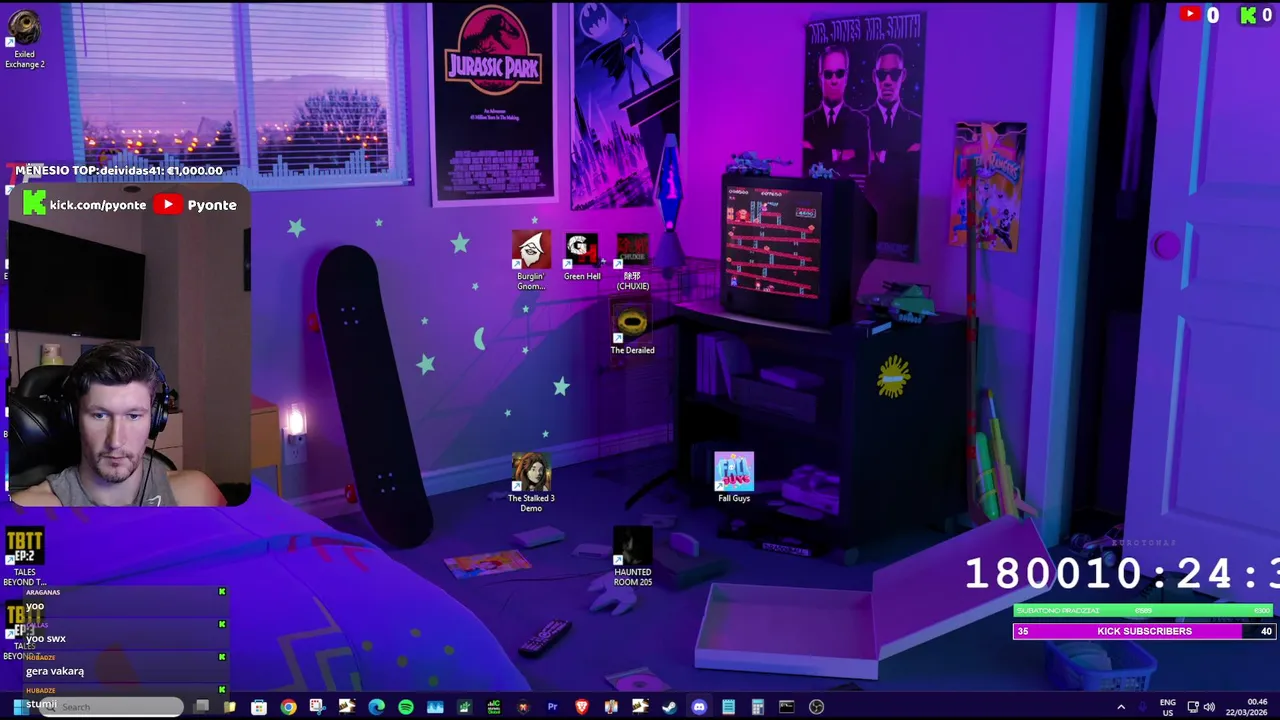Open The Derailed desktop shortcut

pos(632,330)
